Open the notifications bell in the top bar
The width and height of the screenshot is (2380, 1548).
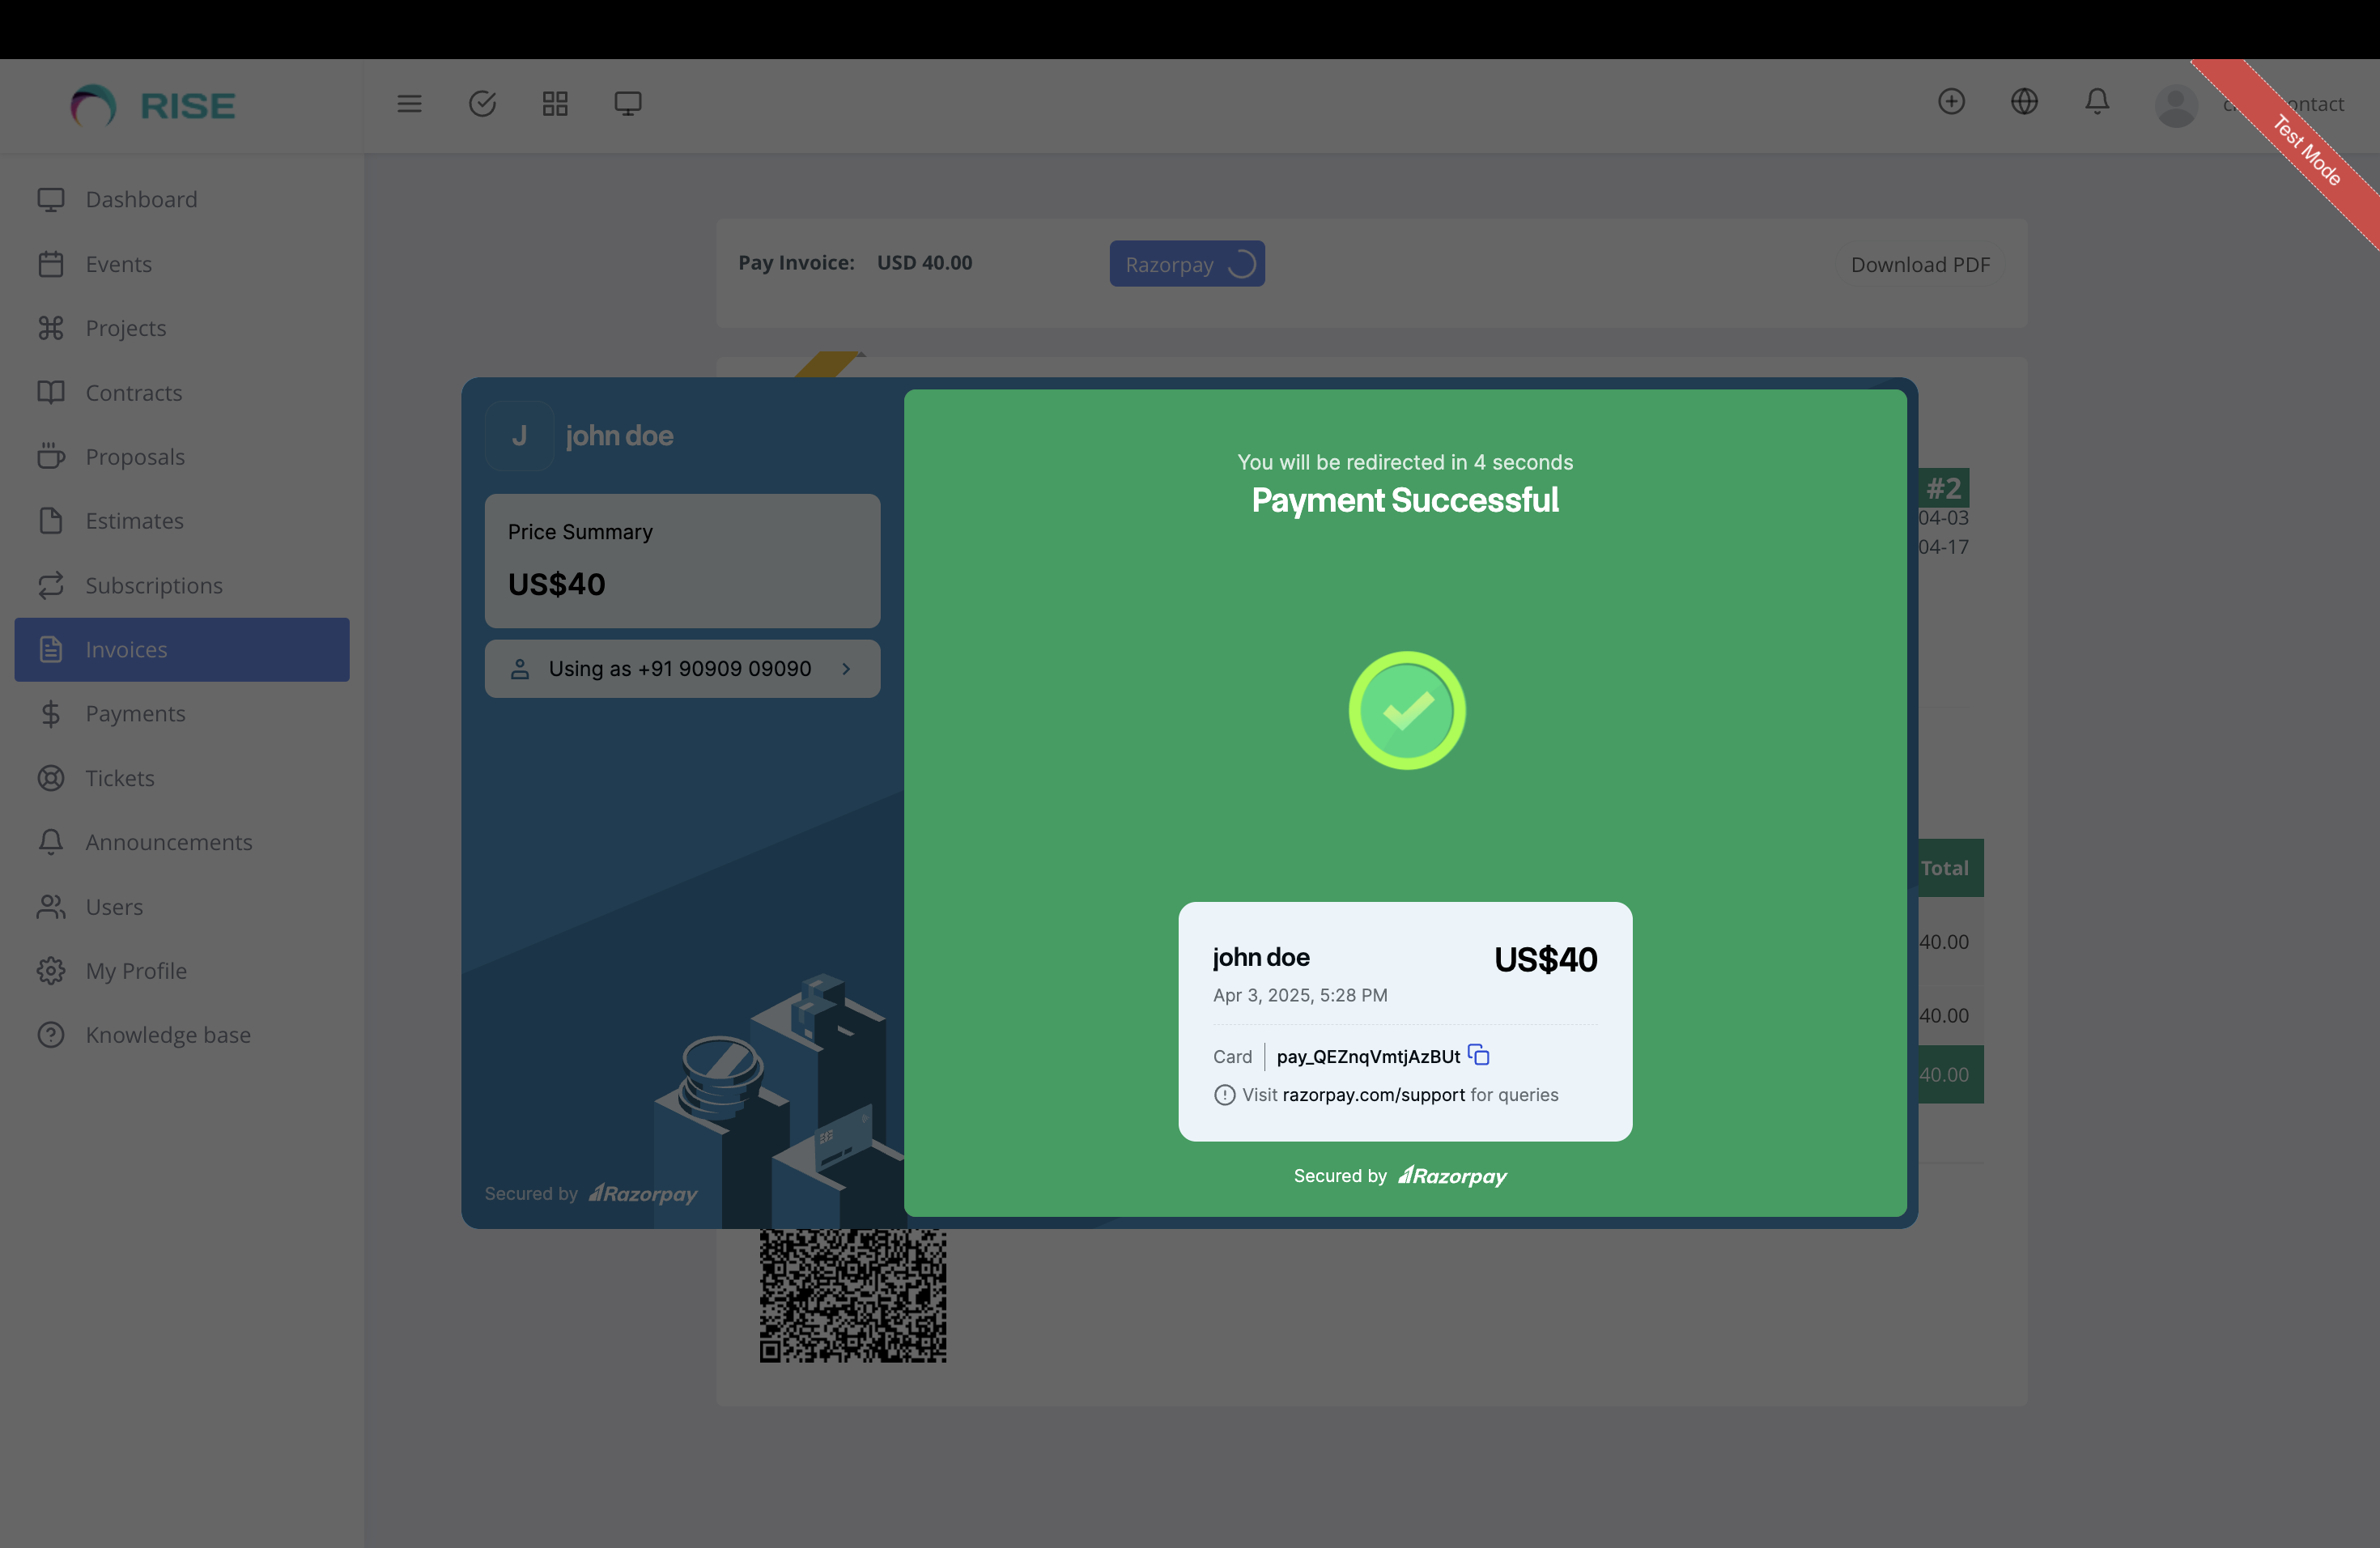[2097, 102]
